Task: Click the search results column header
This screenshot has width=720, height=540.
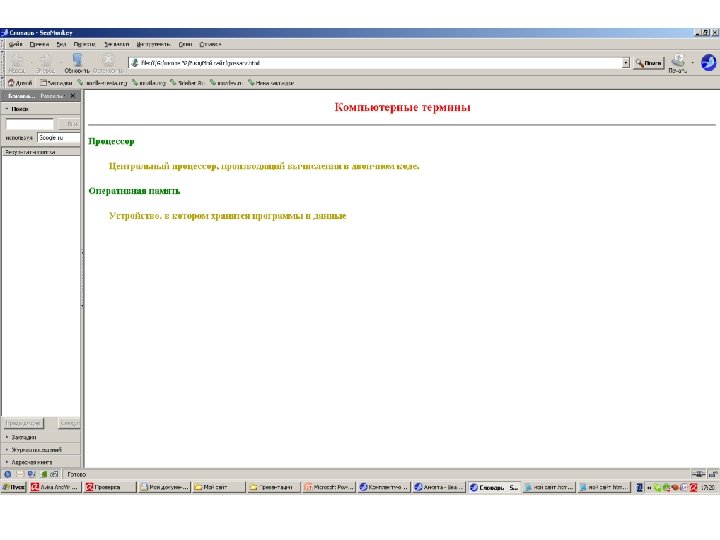Action: (41, 152)
